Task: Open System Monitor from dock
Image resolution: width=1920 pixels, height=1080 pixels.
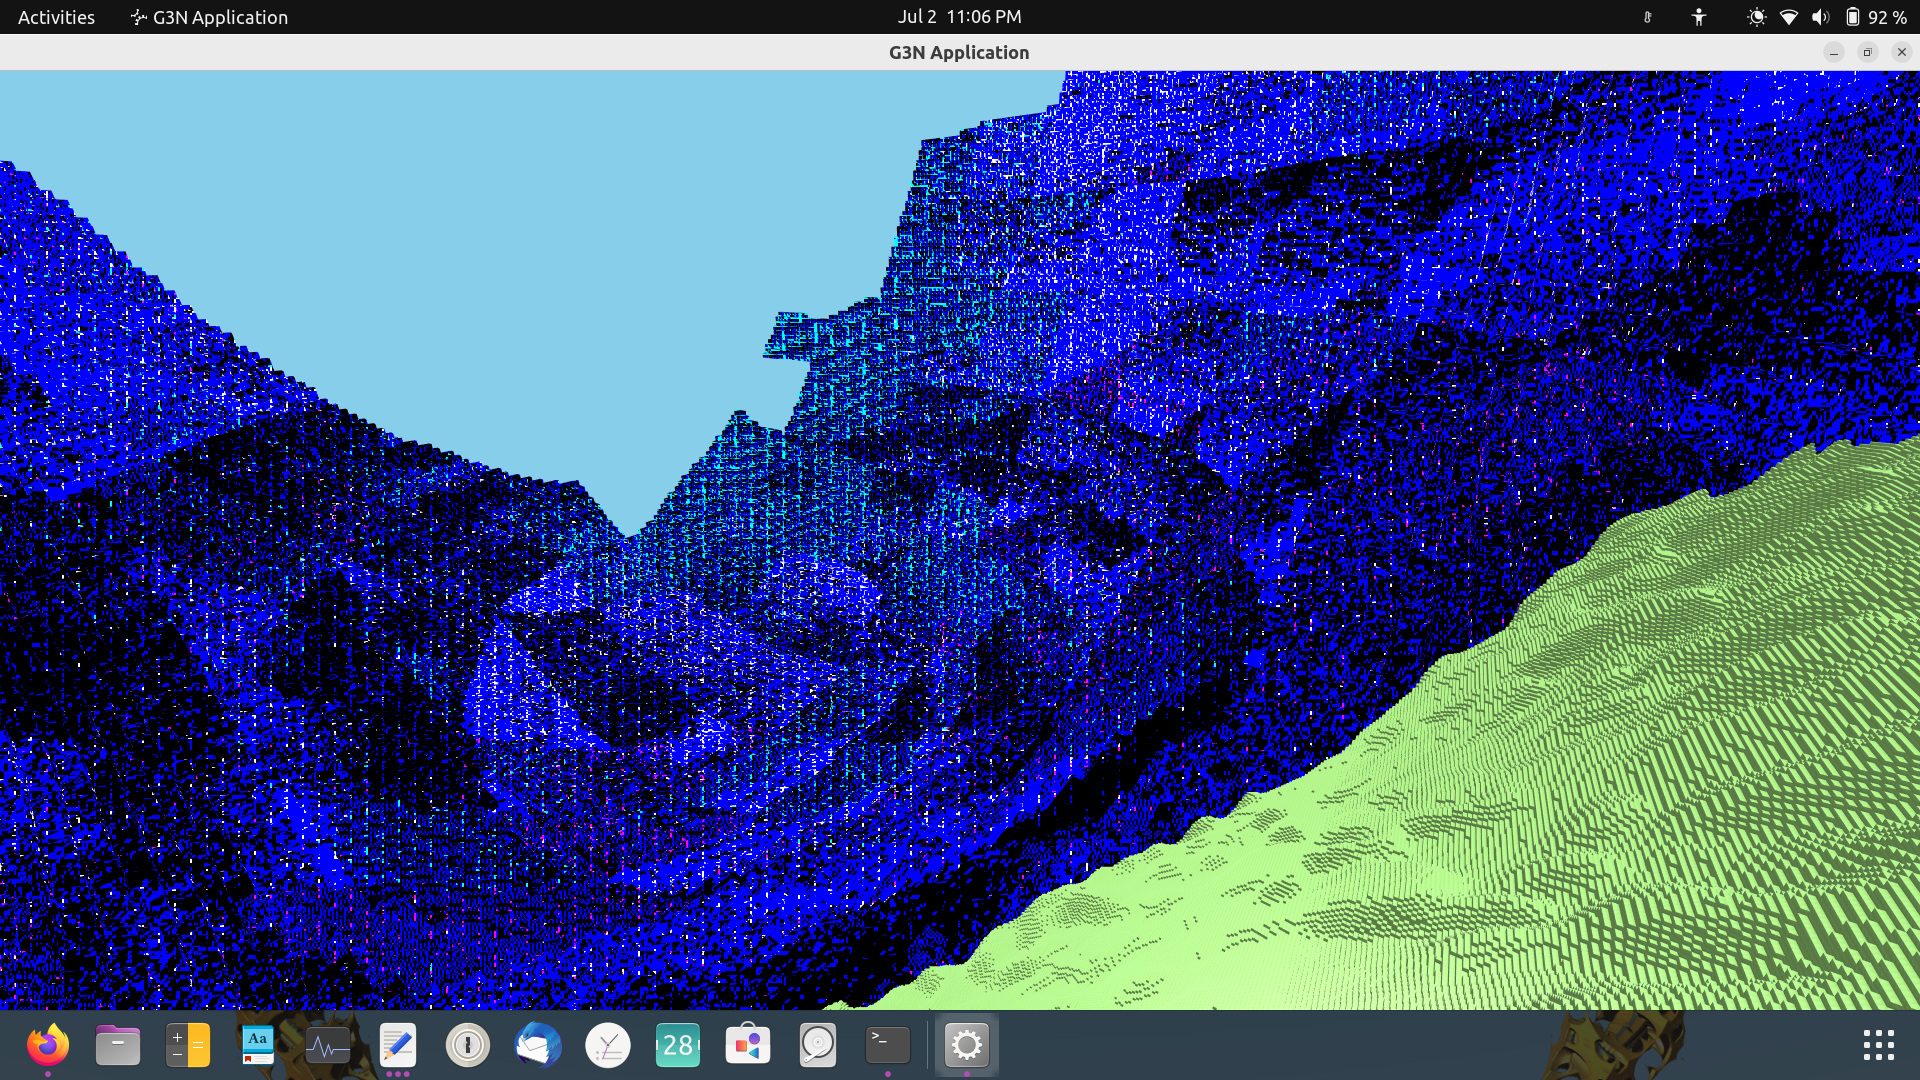Action: (327, 1046)
